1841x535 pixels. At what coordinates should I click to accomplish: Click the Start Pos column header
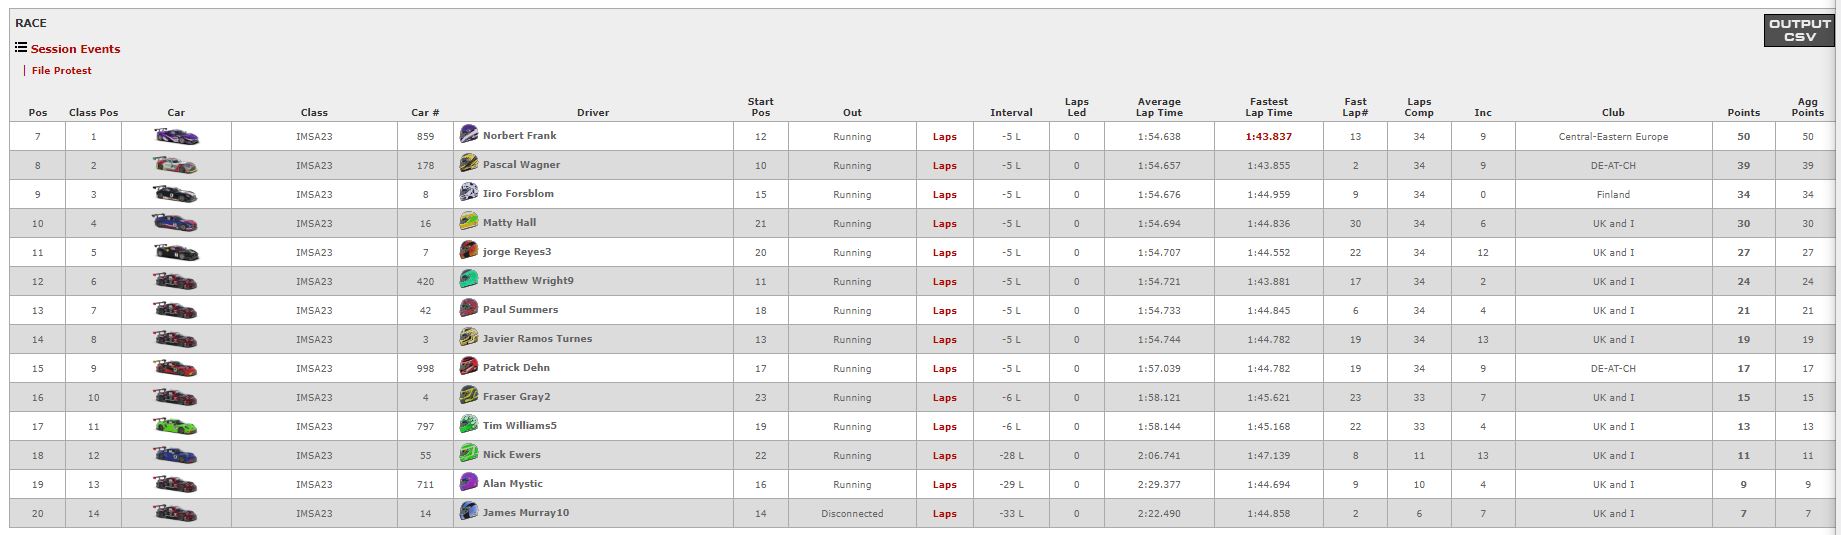[x=760, y=107]
